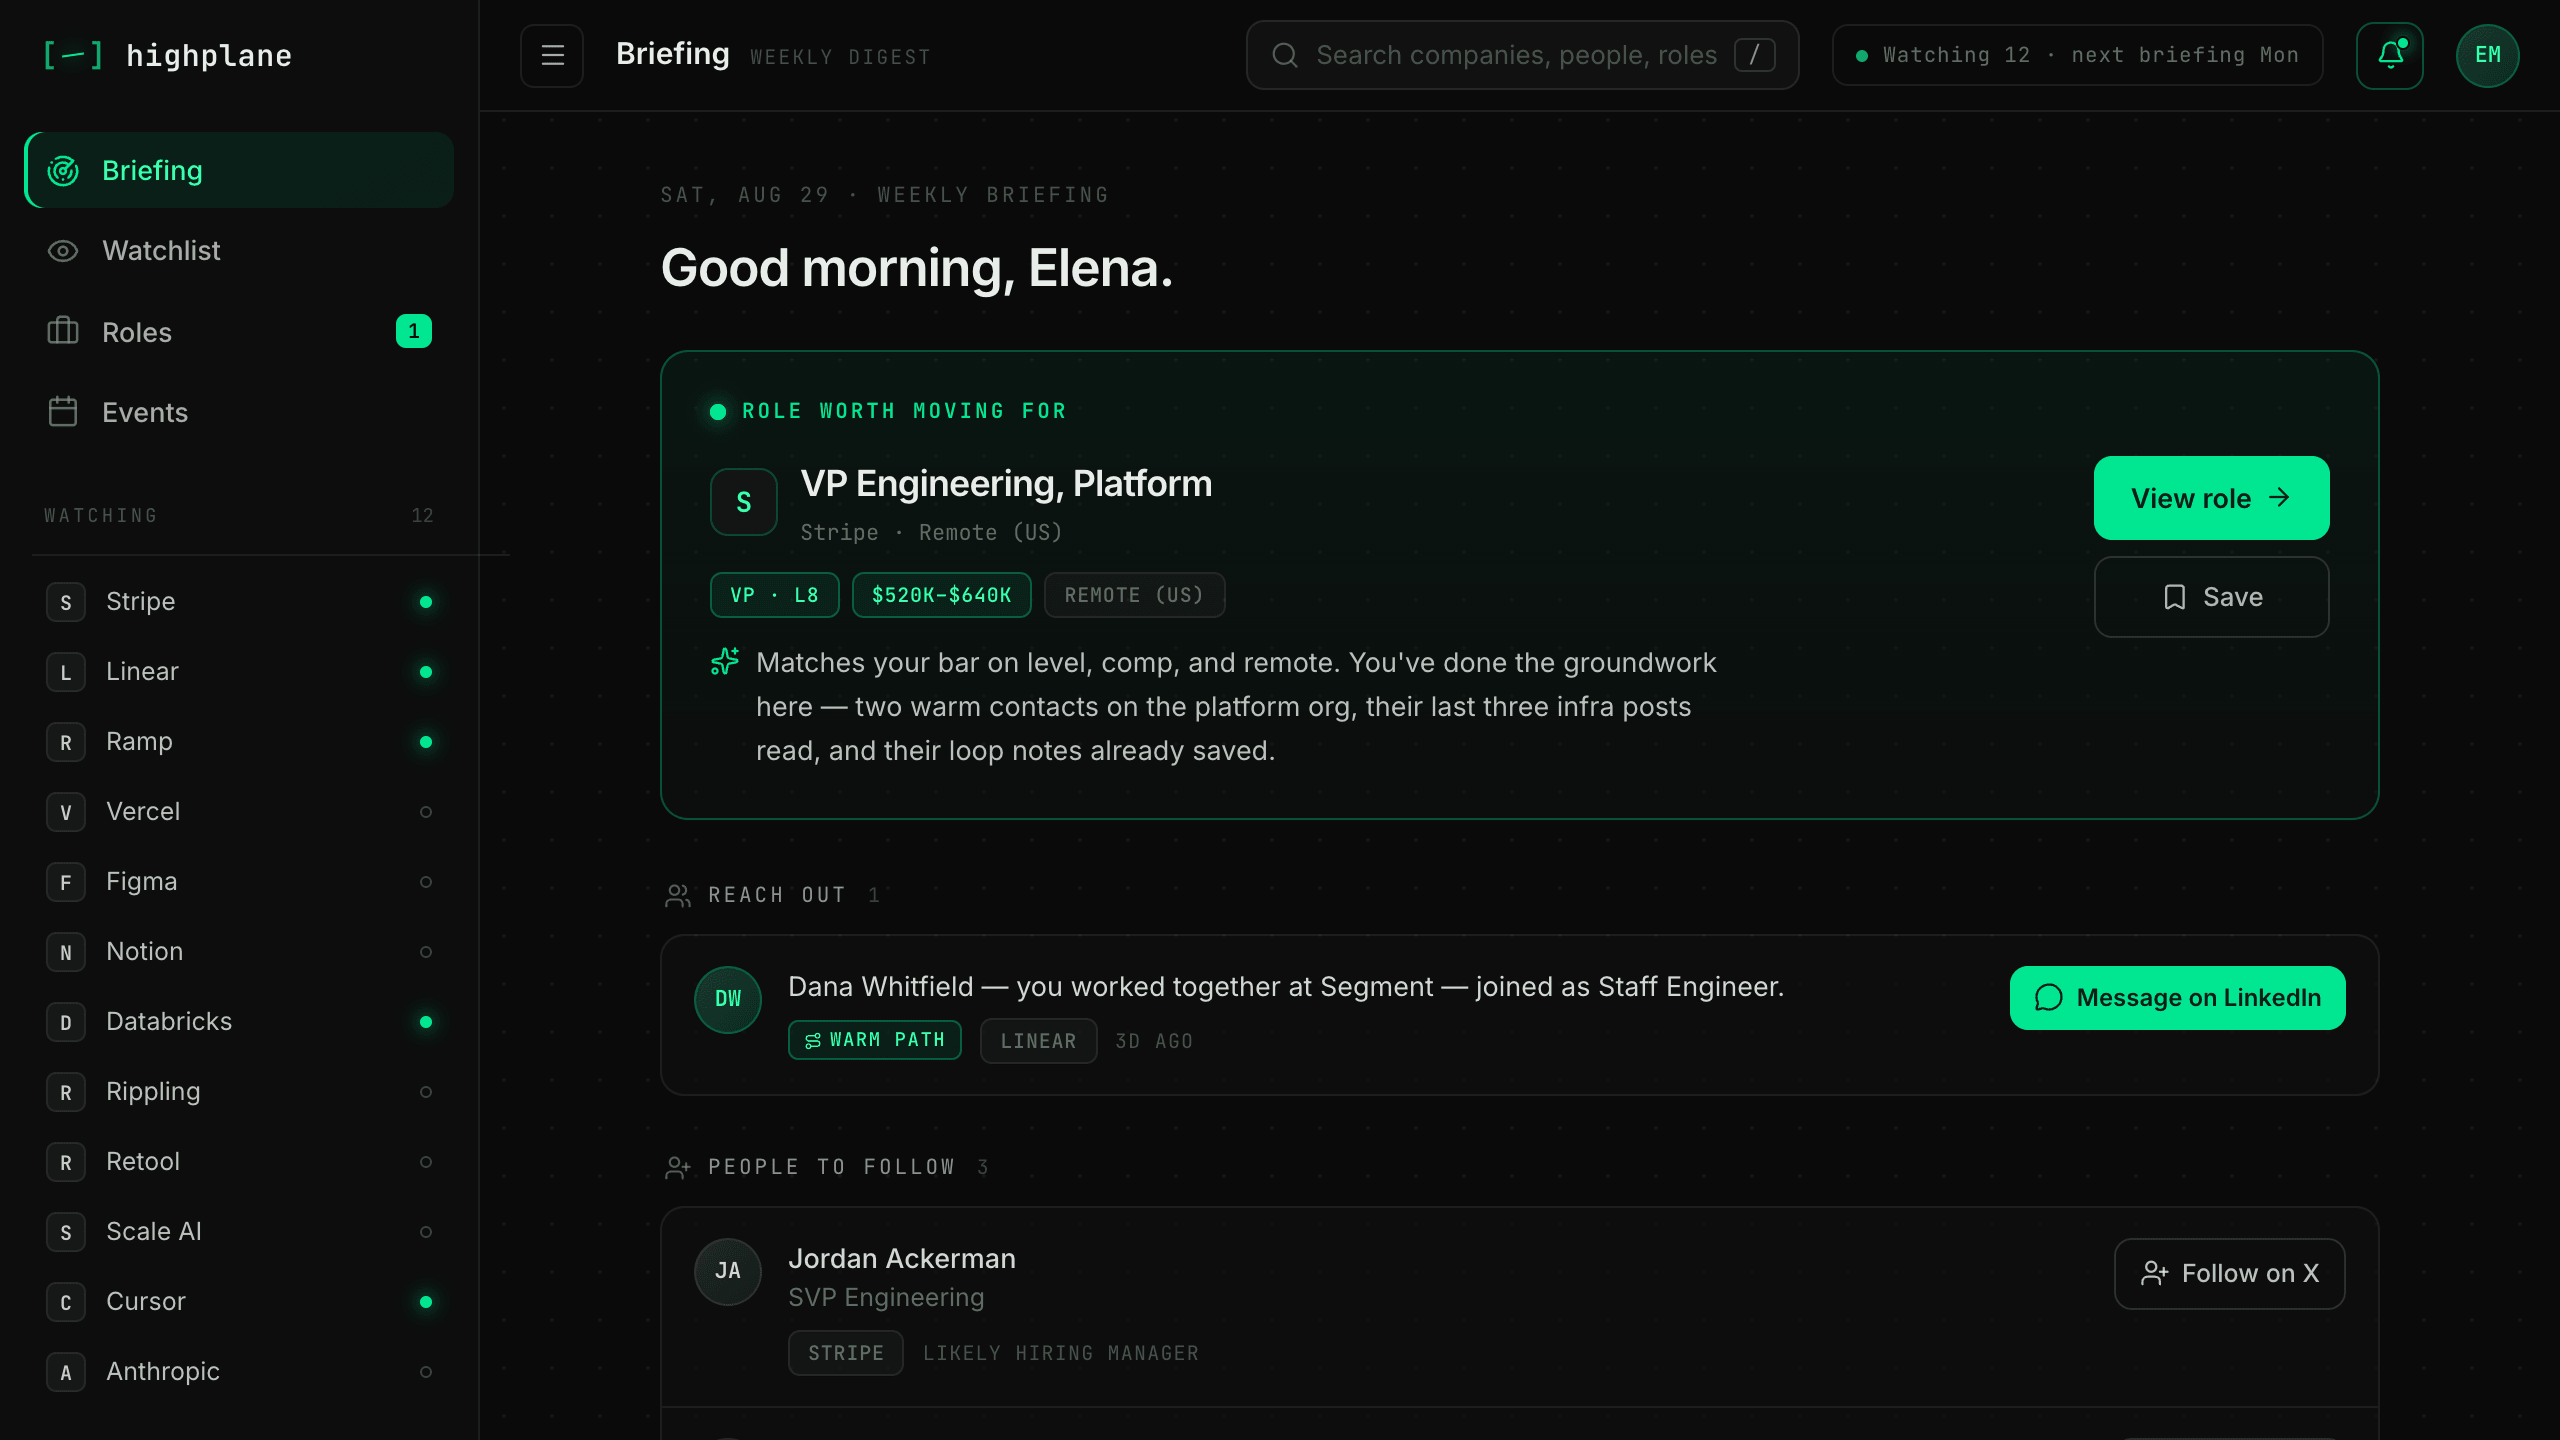
Task: Click the REMOTE (US) tag
Action: tap(1134, 595)
